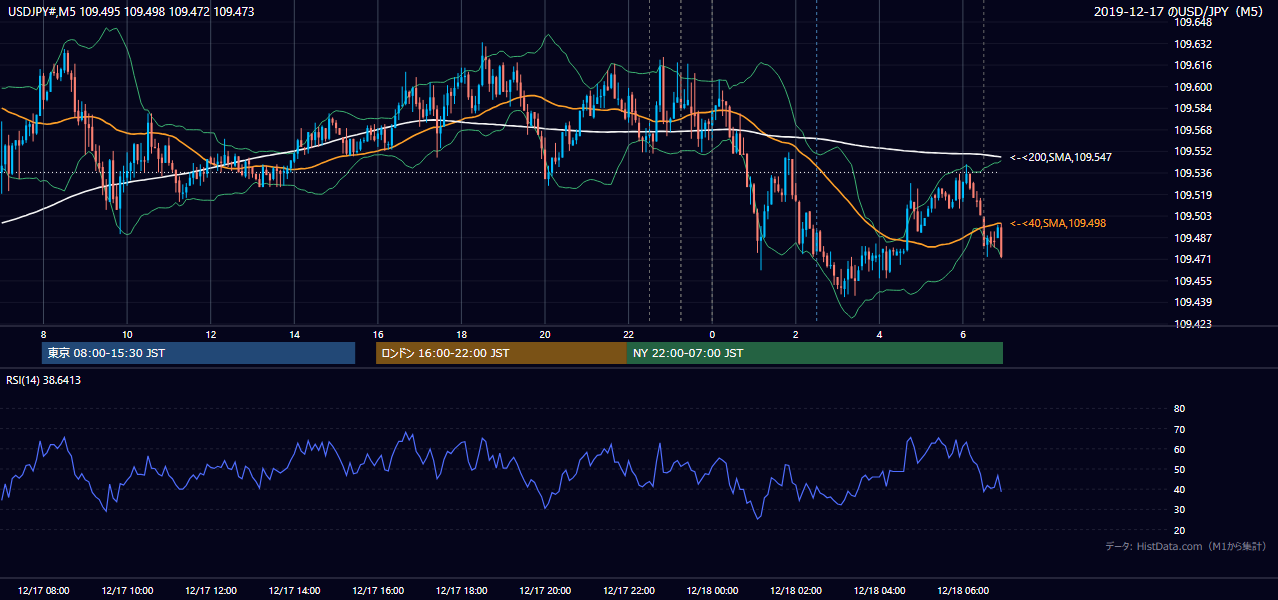Click price axis value 109.423
1278x600 pixels.
[1193, 324]
